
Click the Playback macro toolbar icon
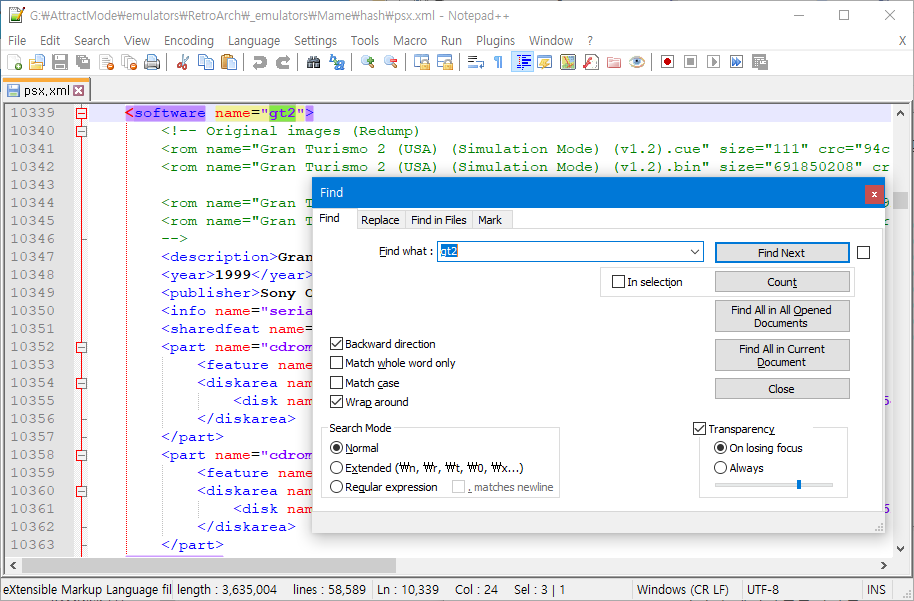point(713,62)
